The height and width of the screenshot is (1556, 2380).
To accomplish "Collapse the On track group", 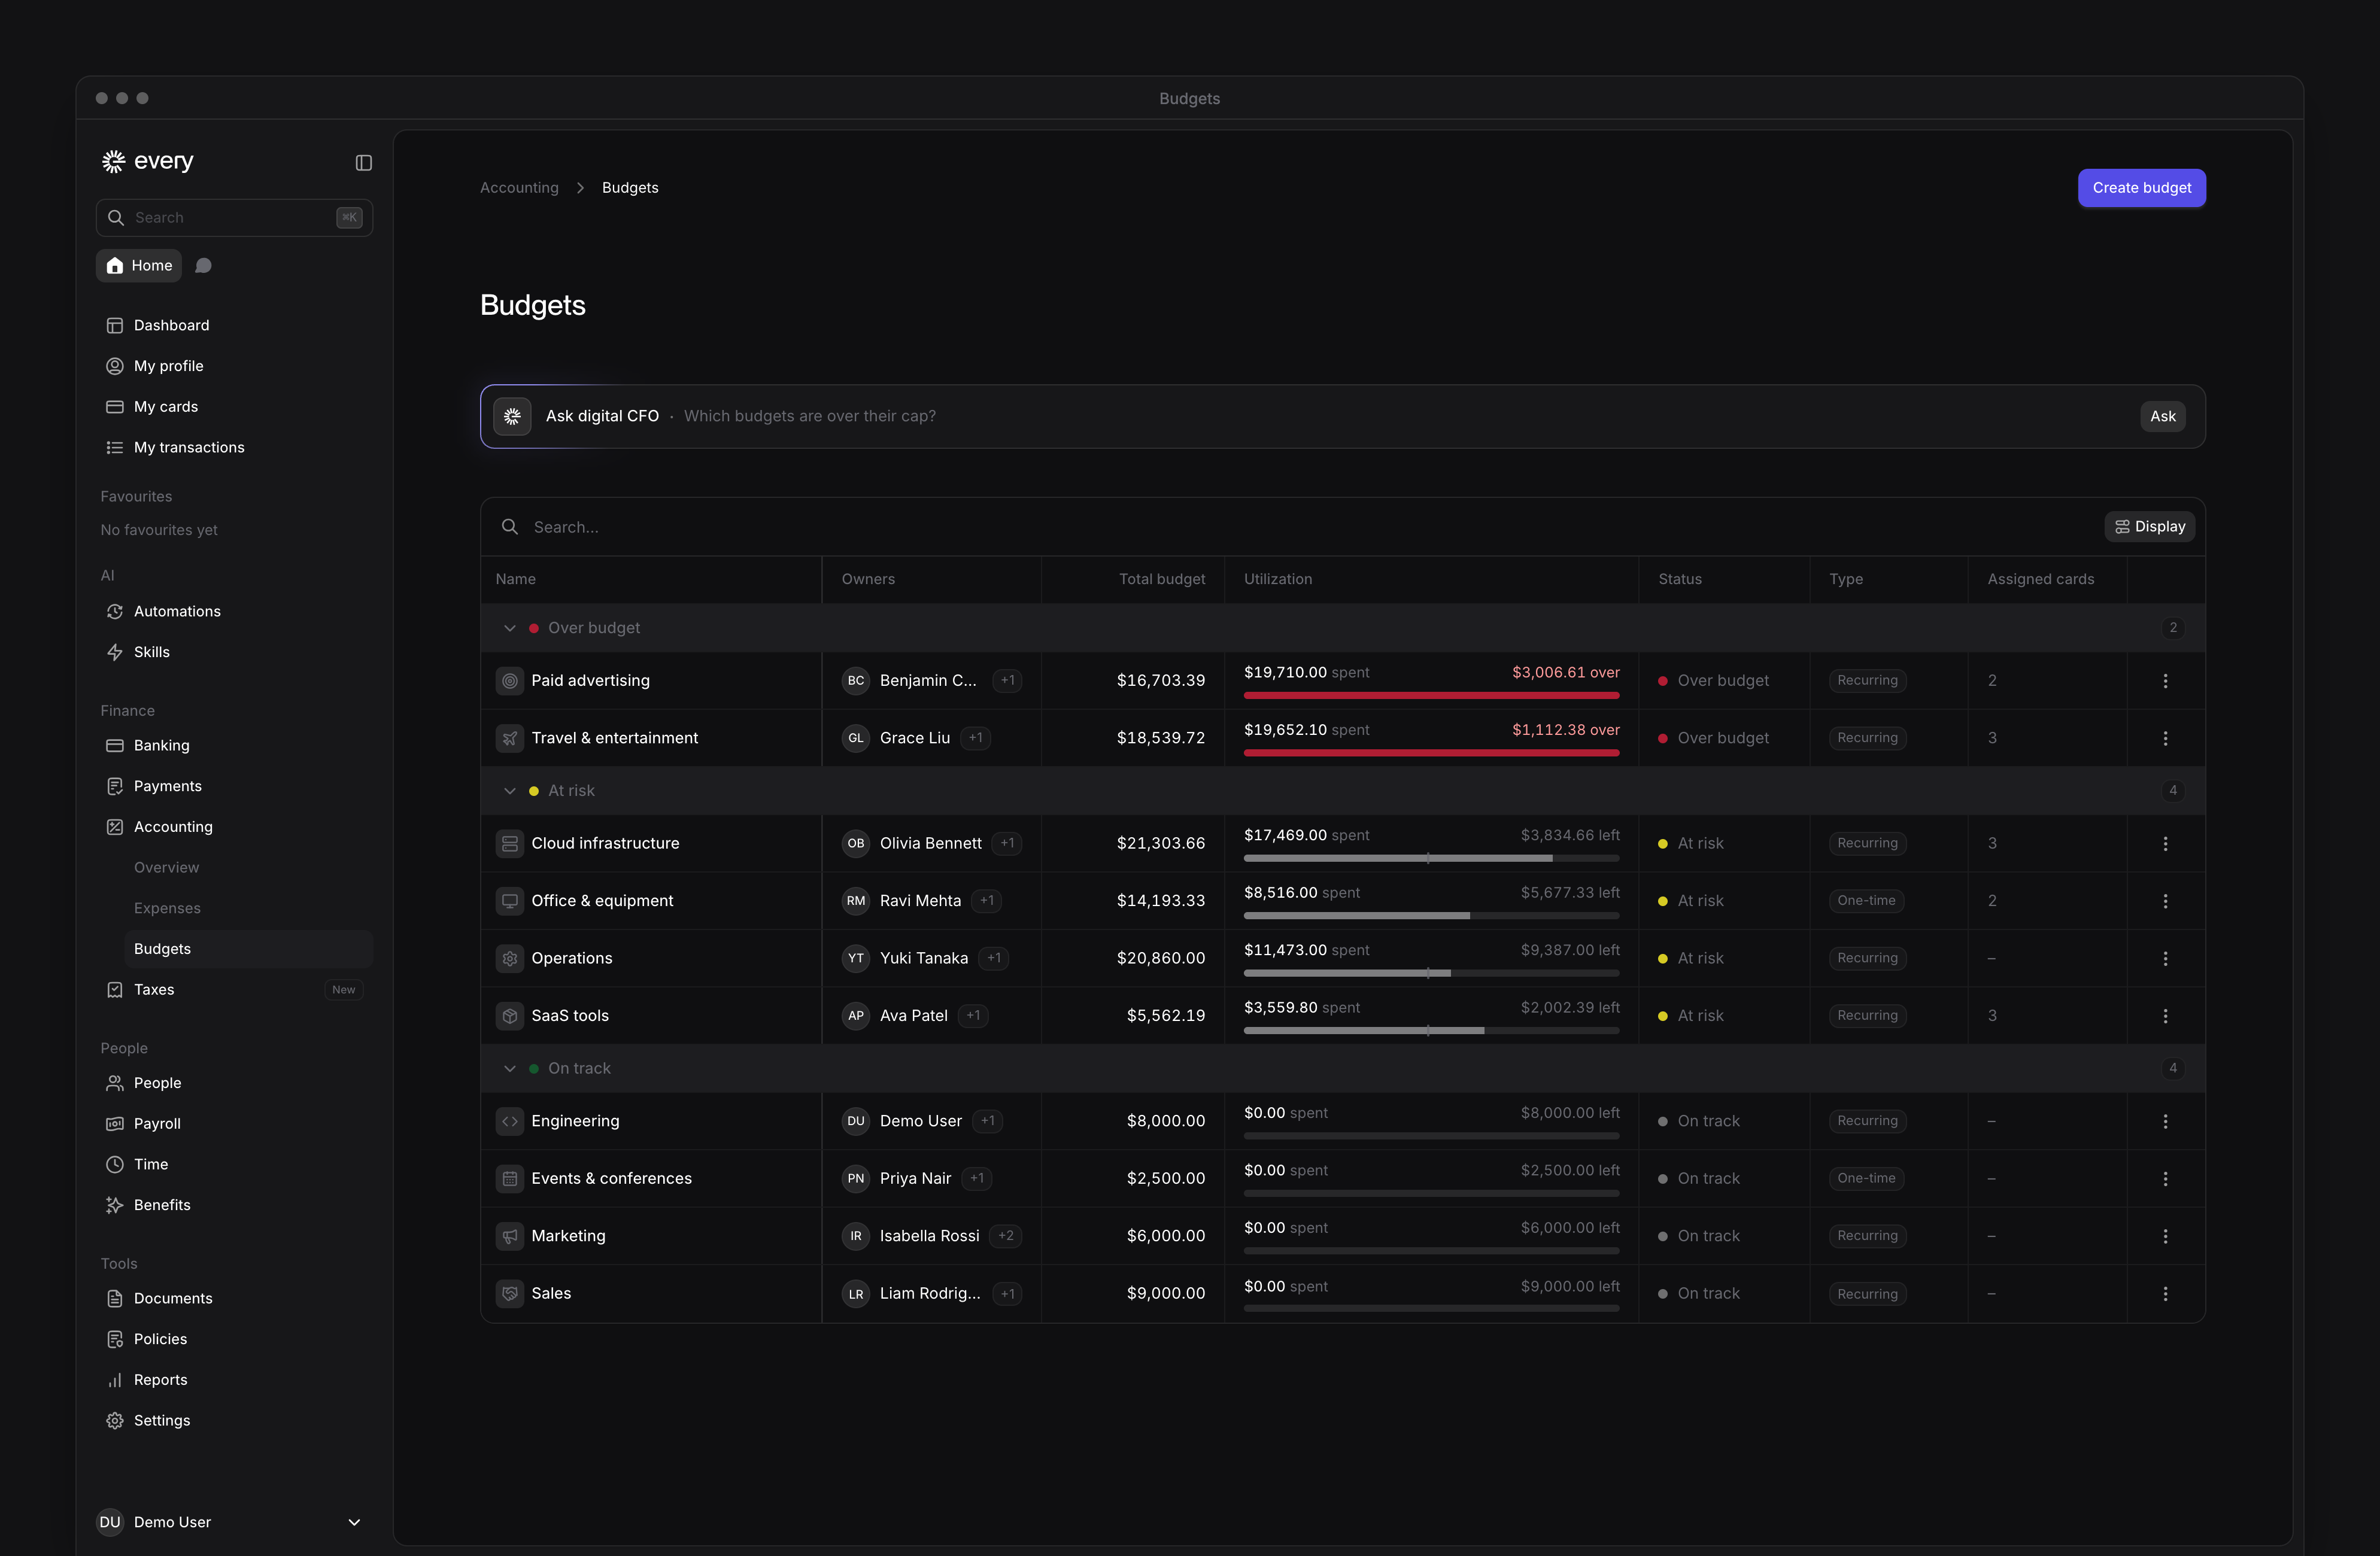I will tap(510, 1069).
